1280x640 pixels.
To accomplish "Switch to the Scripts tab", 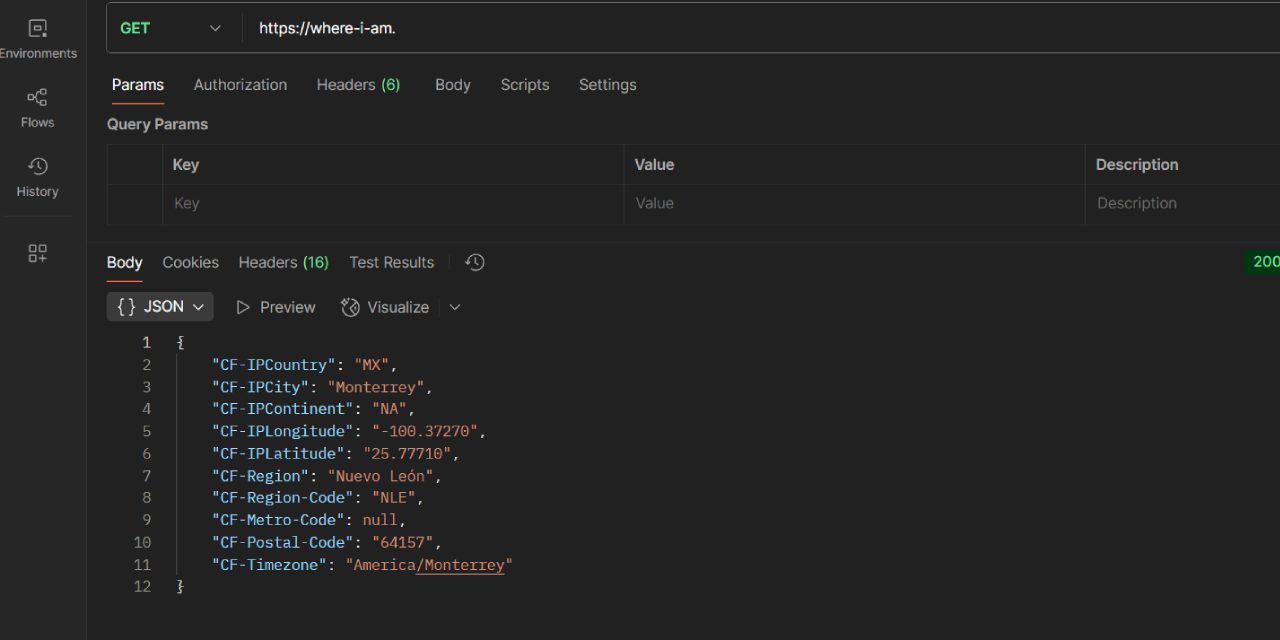I will coord(525,85).
